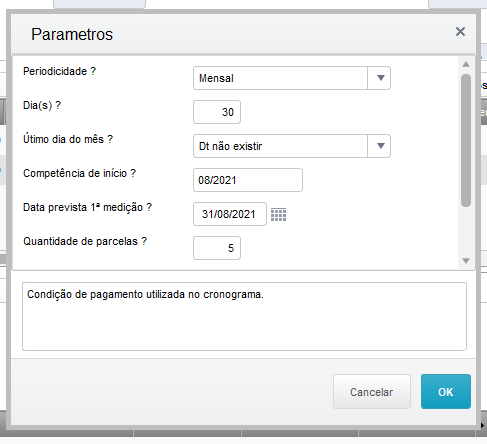Click the scrollbar up arrow in parameters list

(x=466, y=64)
